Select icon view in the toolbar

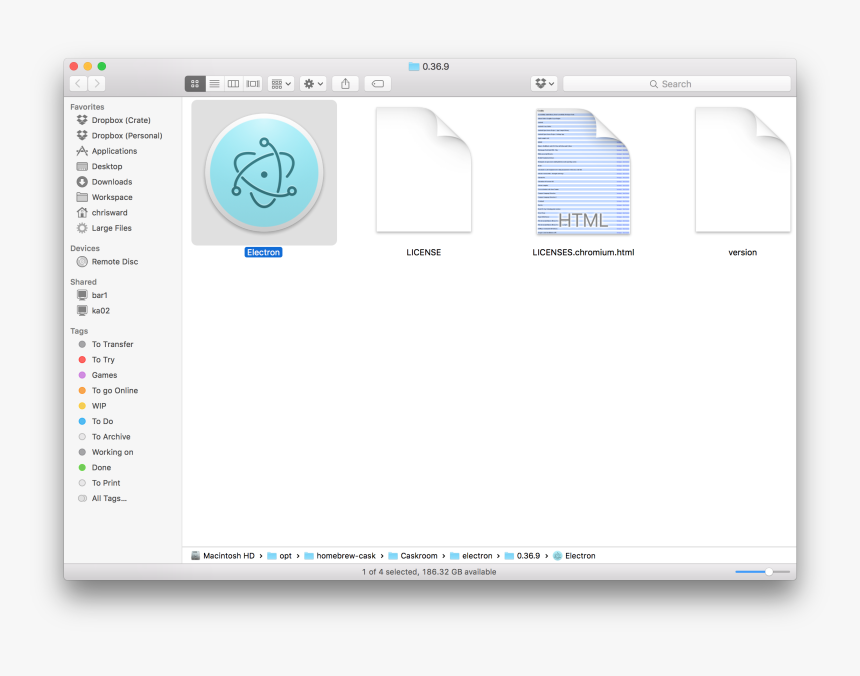(195, 83)
